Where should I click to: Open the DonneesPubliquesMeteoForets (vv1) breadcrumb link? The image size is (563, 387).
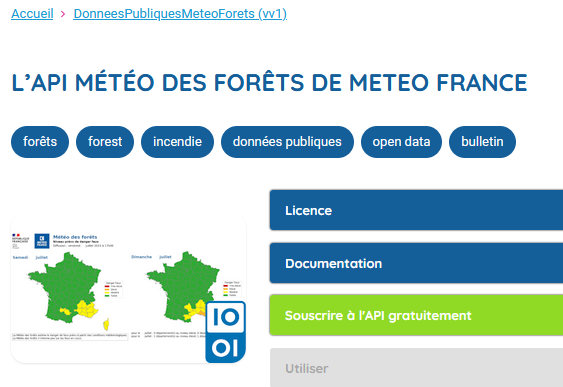(x=180, y=14)
